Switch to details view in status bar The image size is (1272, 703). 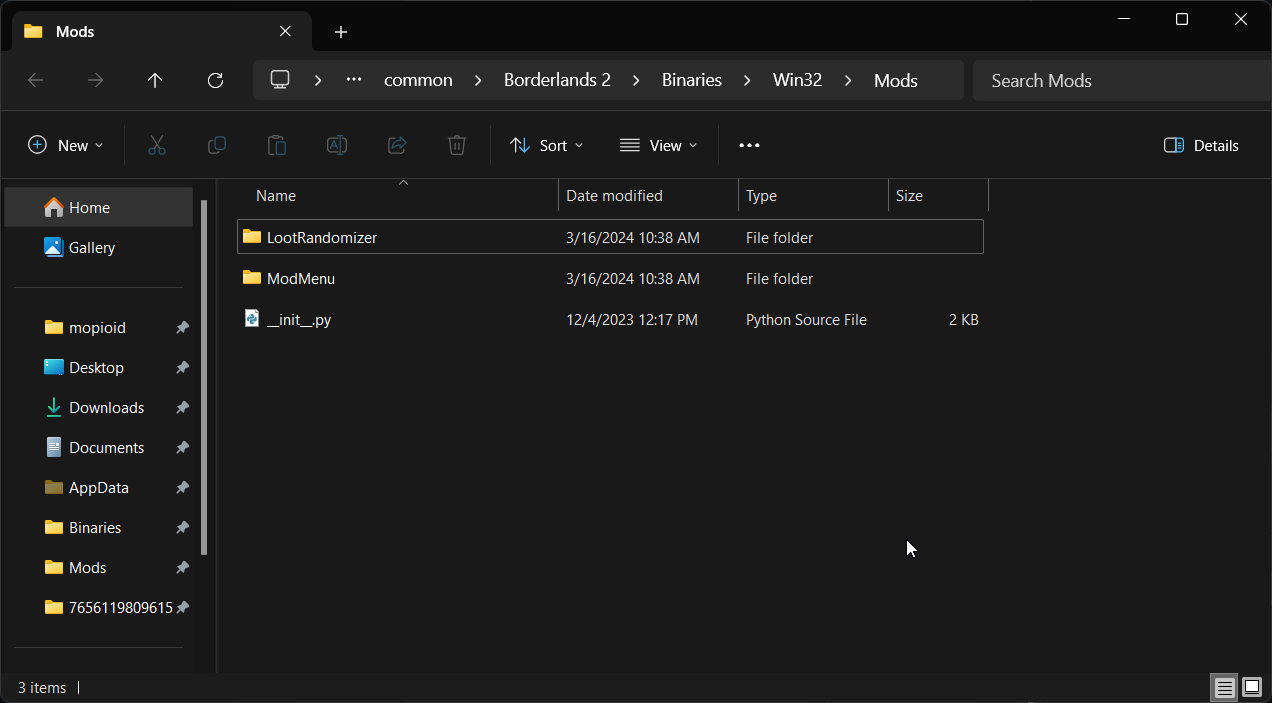point(1224,688)
